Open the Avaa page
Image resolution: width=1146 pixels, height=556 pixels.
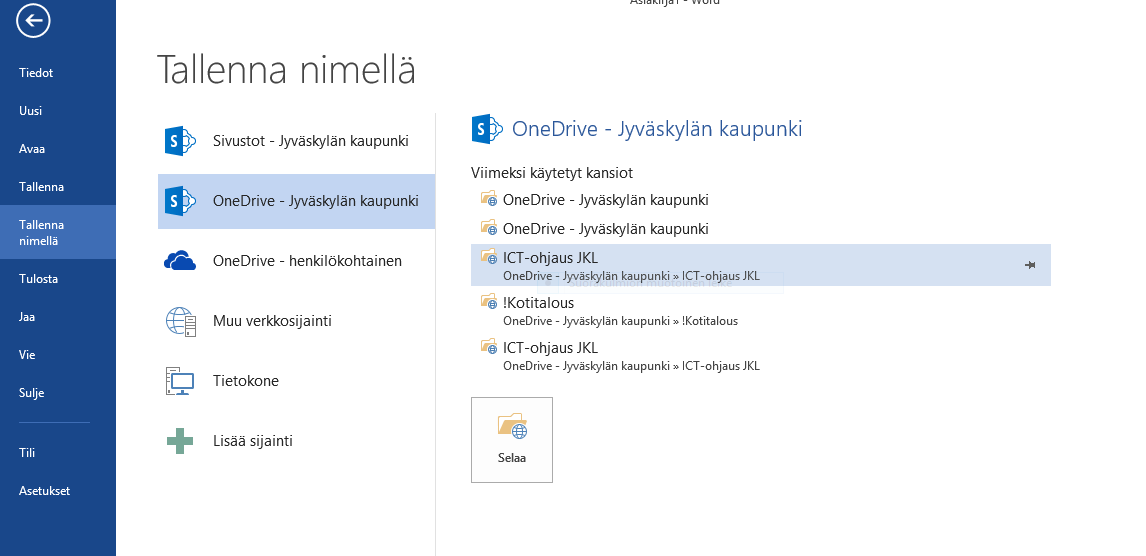(32, 149)
